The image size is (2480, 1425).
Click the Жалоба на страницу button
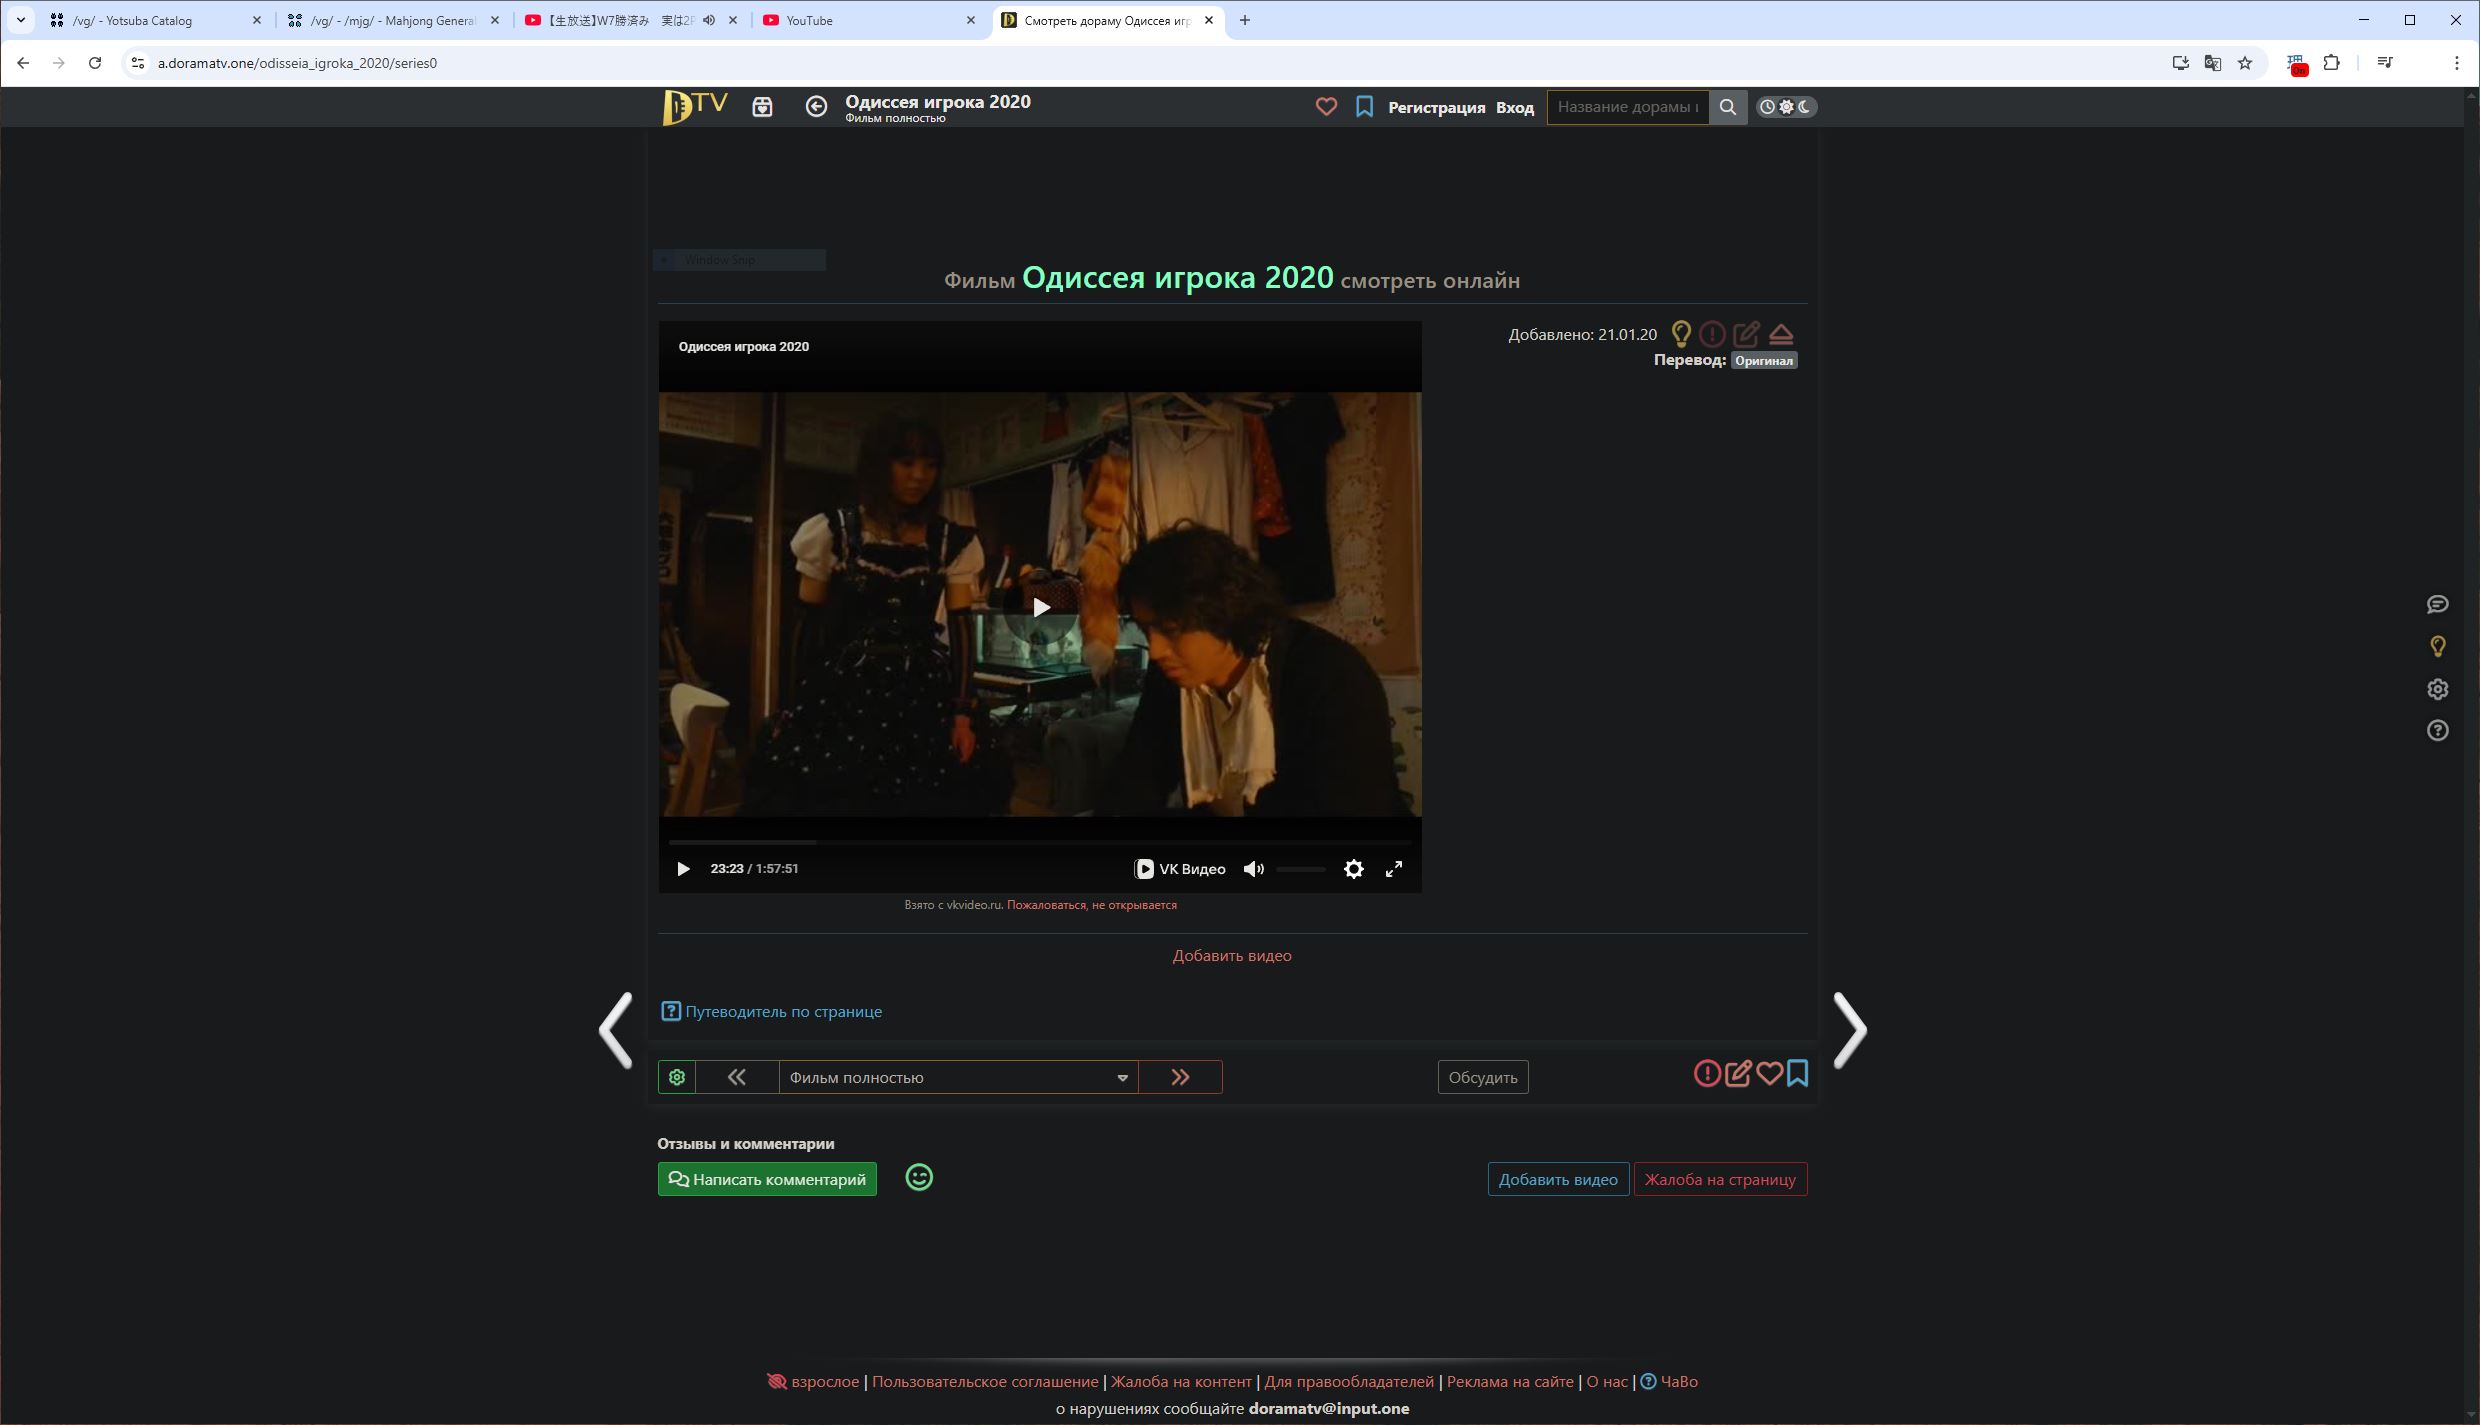point(1720,1179)
